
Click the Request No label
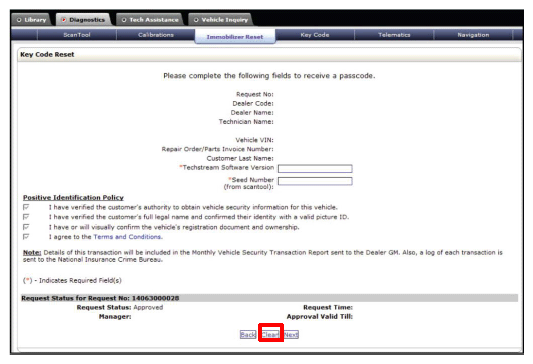[255, 94]
